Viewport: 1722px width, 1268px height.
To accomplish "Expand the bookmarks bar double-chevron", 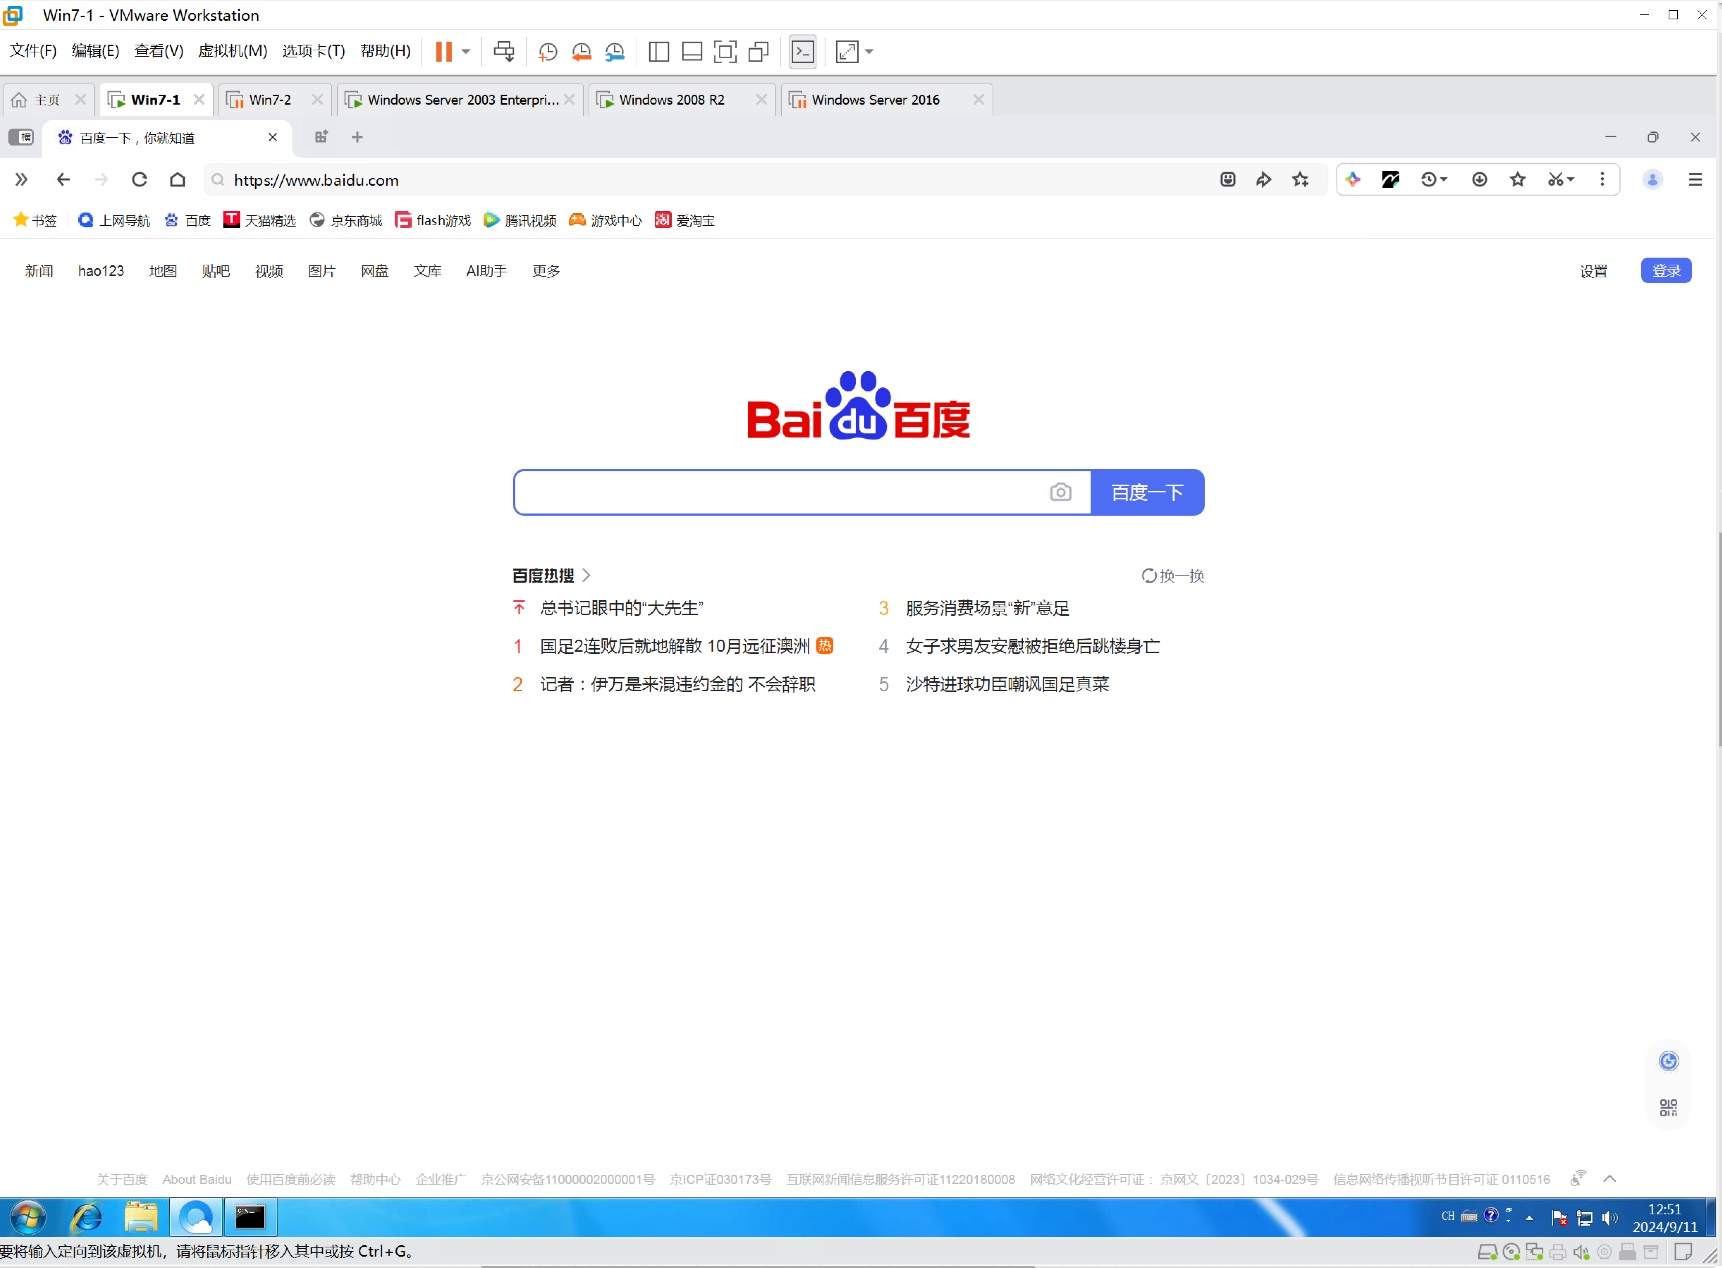I will (21, 180).
